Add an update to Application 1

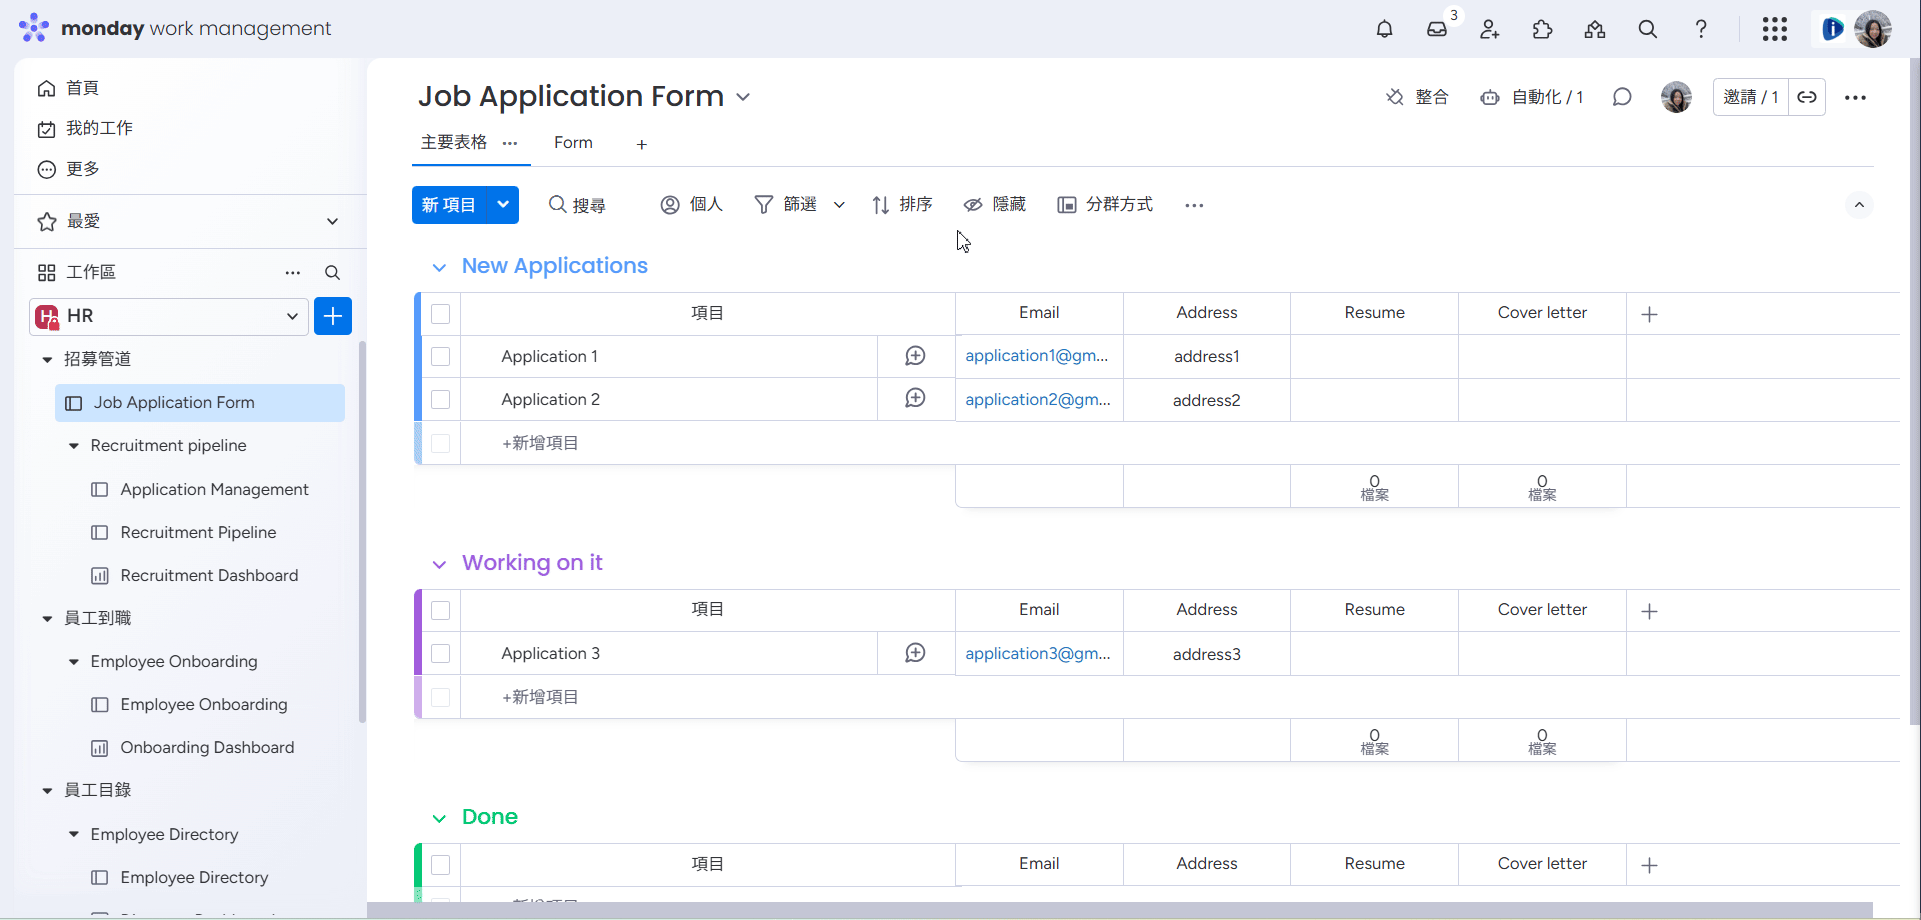[x=915, y=356]
